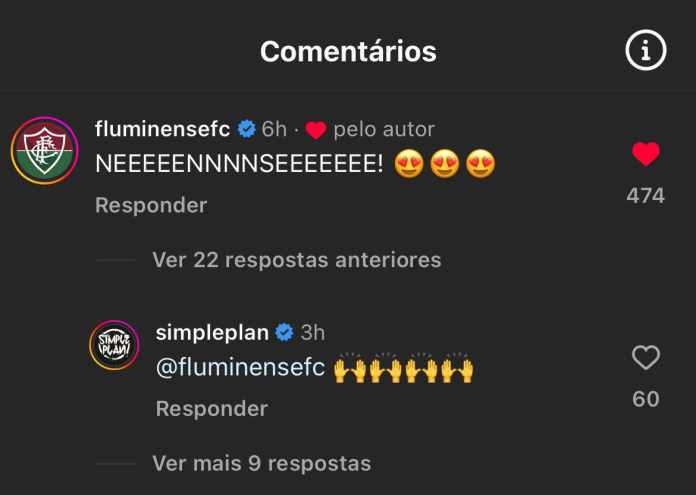Click the NEEEEENNNNSEEEEEEE! comment text

pyautogui.click(x=239, y=164)
